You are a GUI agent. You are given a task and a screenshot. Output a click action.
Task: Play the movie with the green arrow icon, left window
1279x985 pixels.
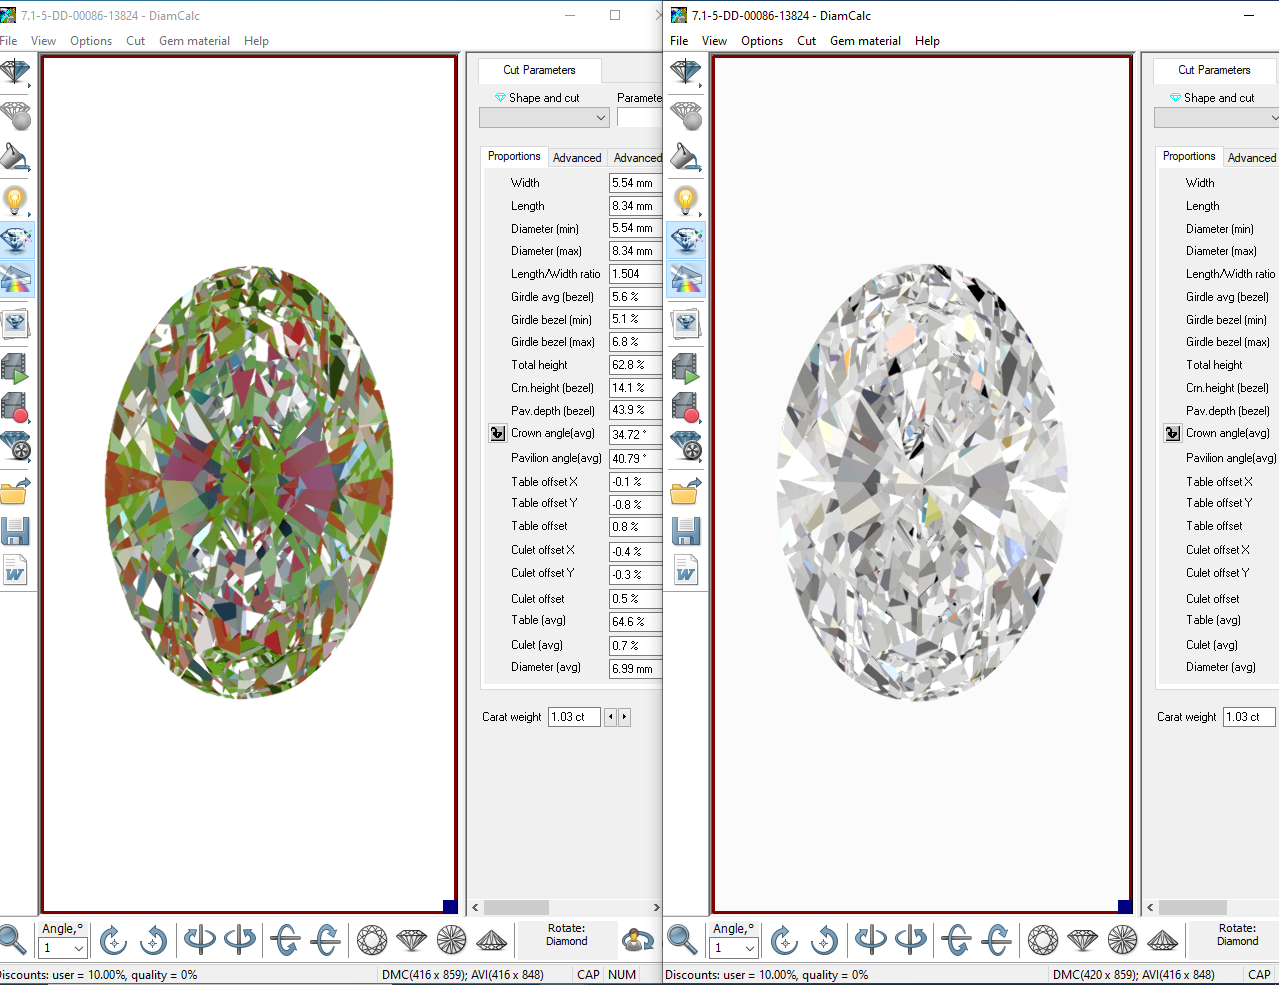(x=16, y=368)
